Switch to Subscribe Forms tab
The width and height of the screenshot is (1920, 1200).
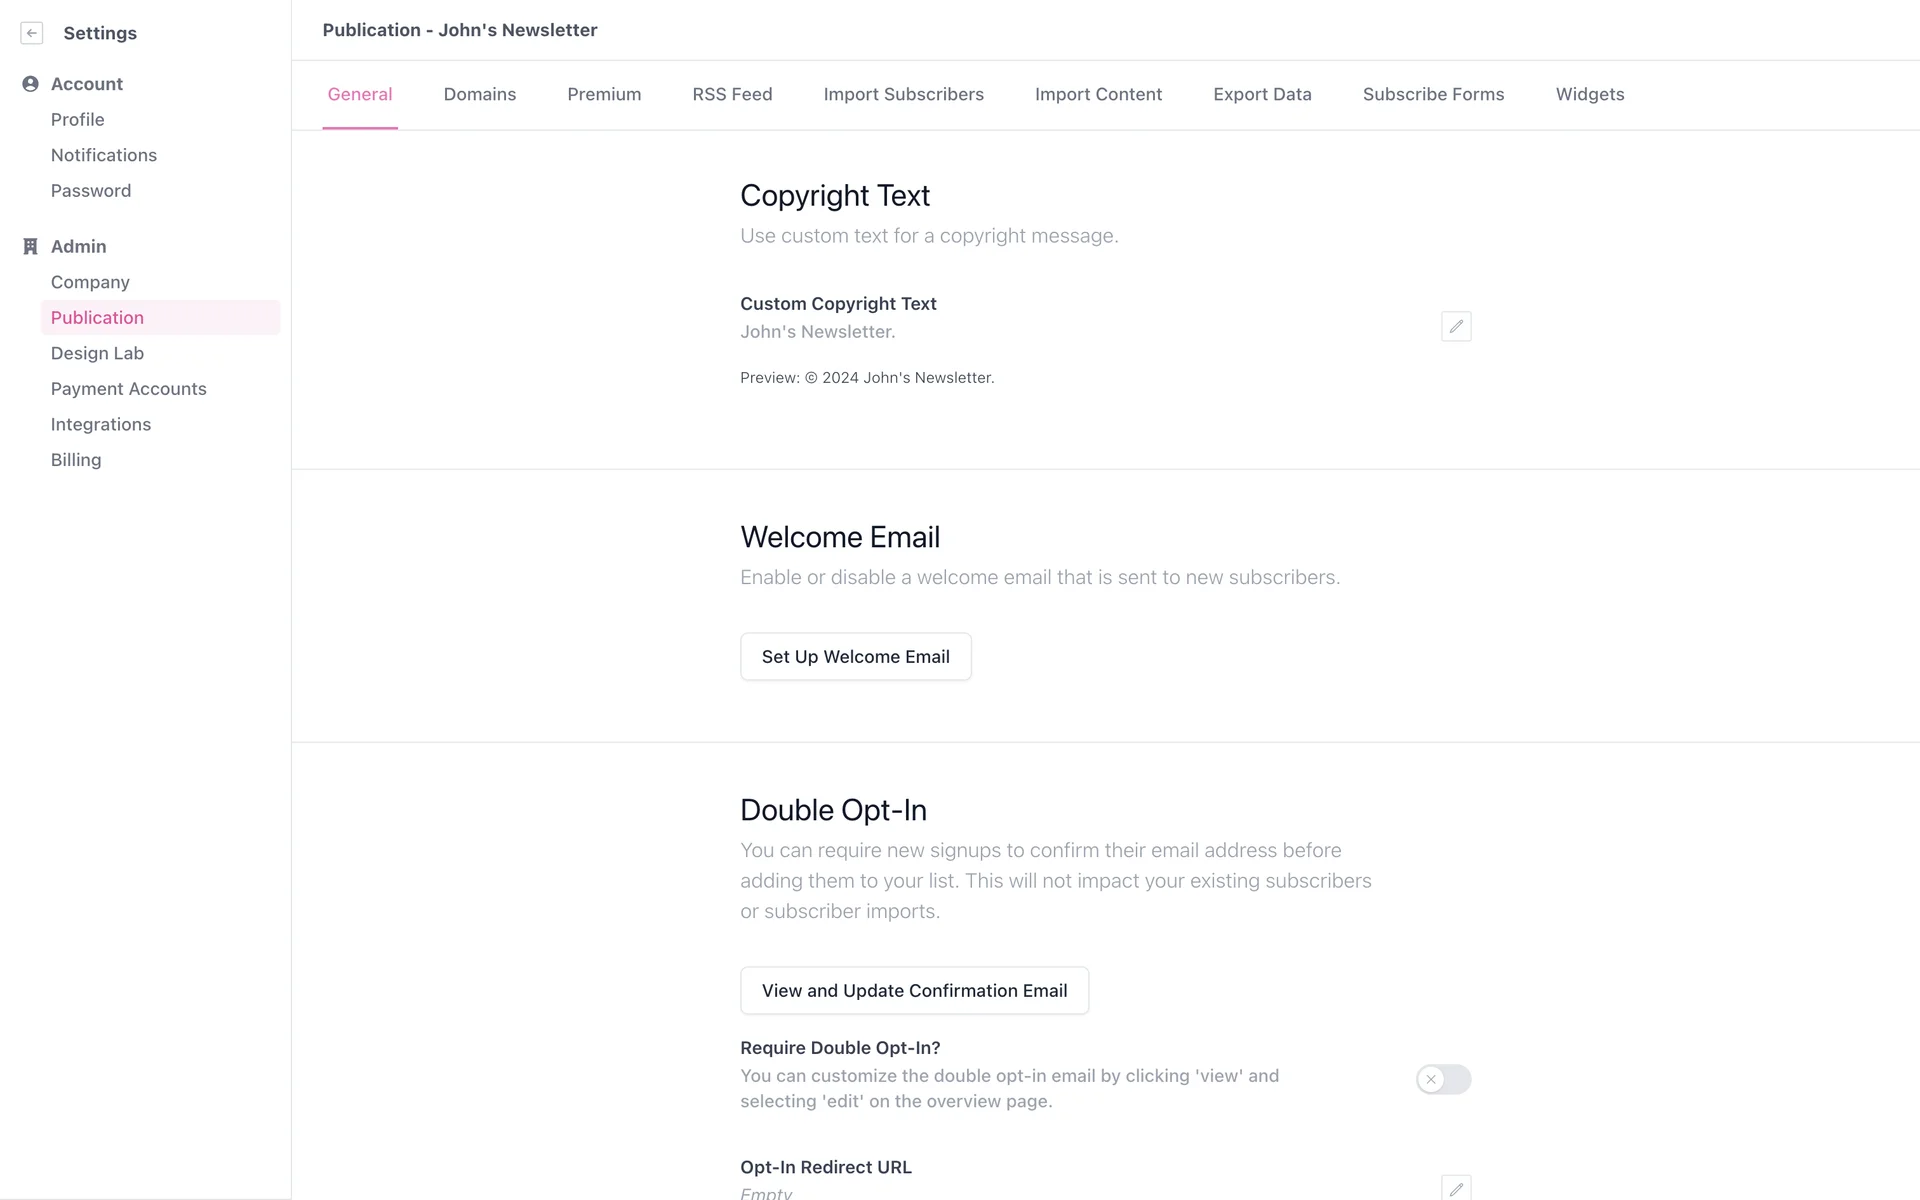pyautogui.click(x=1433, y=94)
